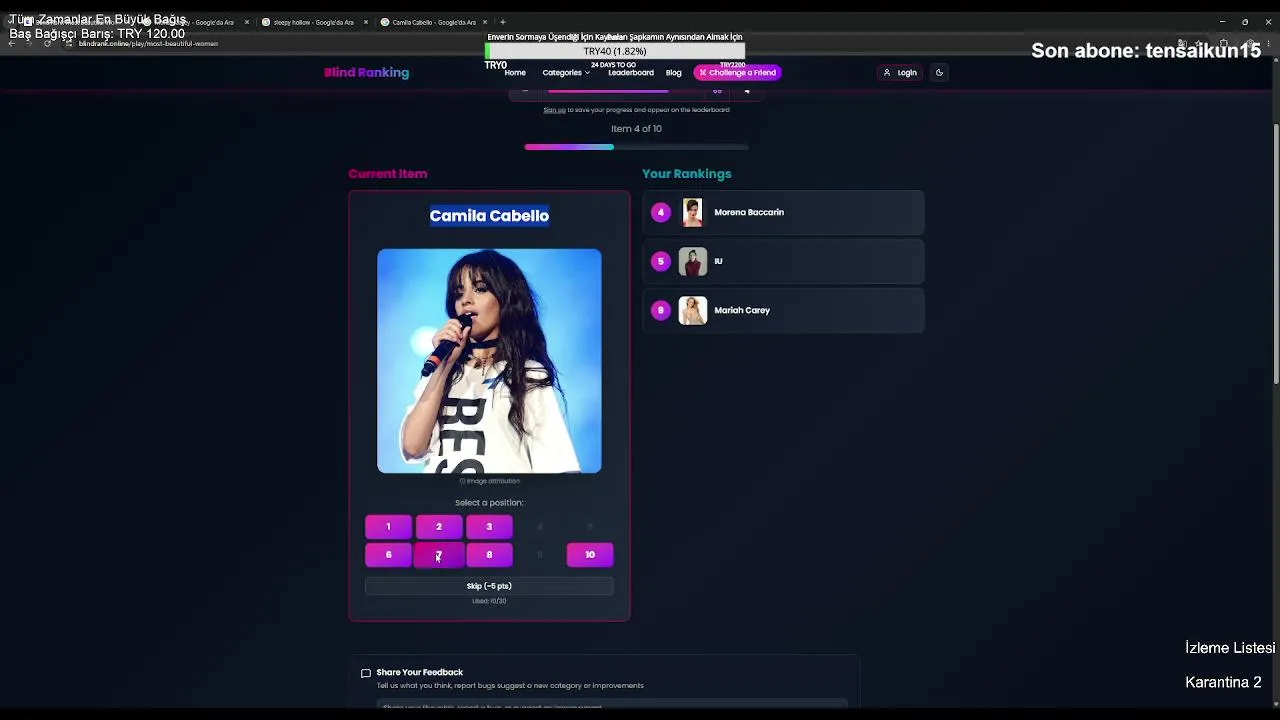
Task: Click the browser menu three-dot icon
Action: click(x=1268, y=44)
